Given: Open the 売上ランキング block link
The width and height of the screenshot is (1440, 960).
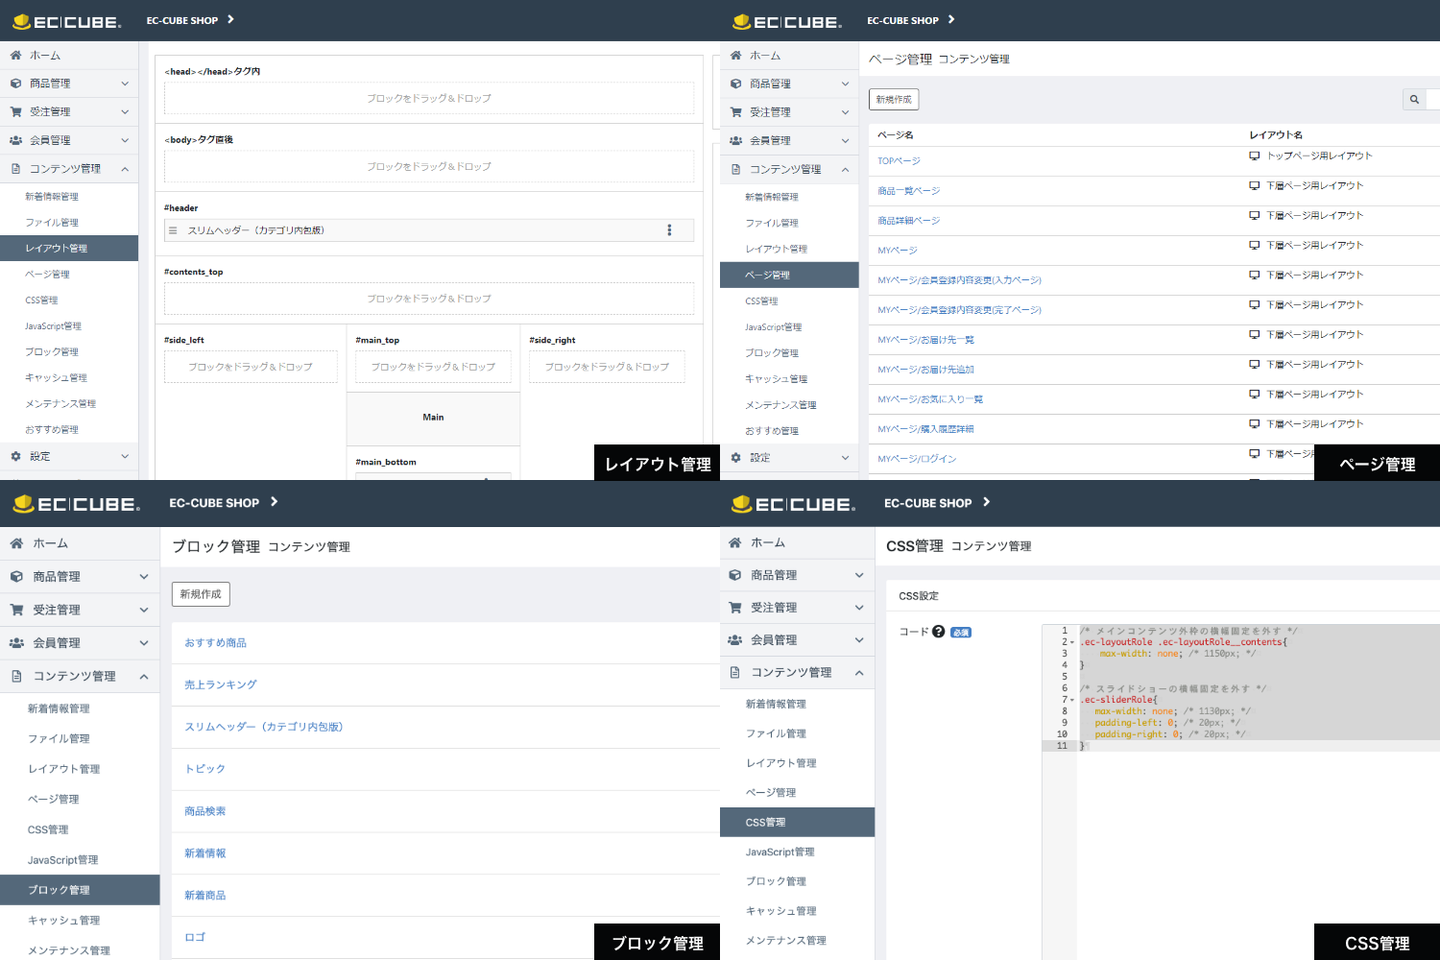Looking at the screenshot, I should (x=221, y=685).
